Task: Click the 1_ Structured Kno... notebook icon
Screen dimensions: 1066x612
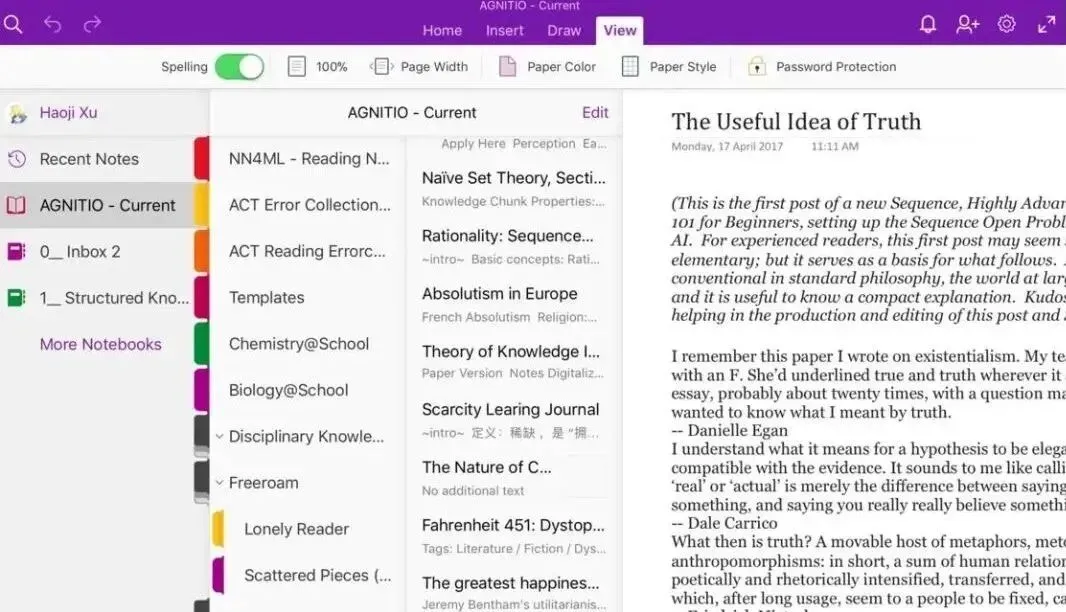Action: [16, 298]
